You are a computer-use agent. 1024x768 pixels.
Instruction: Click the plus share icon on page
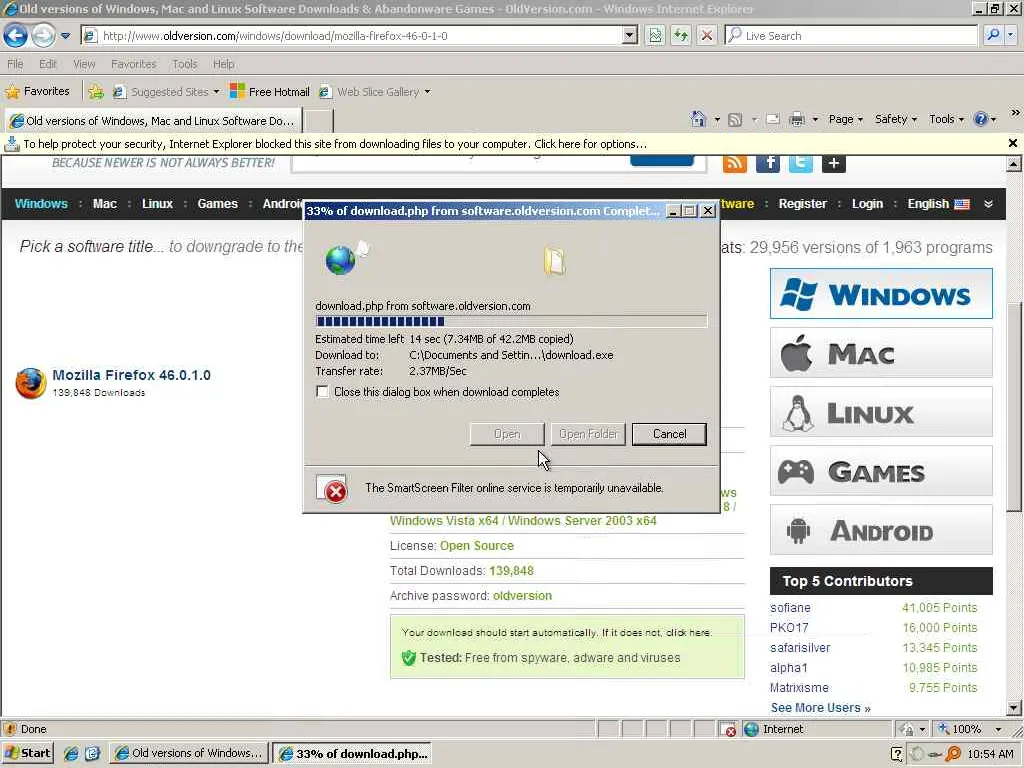[x=833, y=163]
